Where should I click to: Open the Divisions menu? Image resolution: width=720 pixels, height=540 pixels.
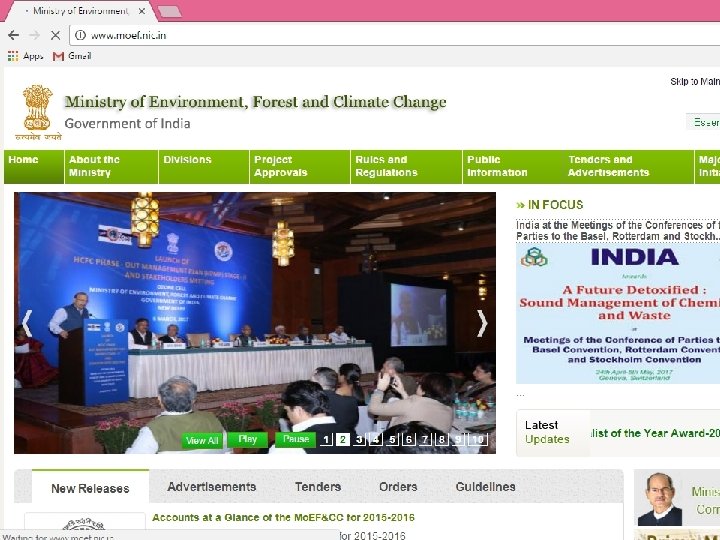[x=204, y=167]
